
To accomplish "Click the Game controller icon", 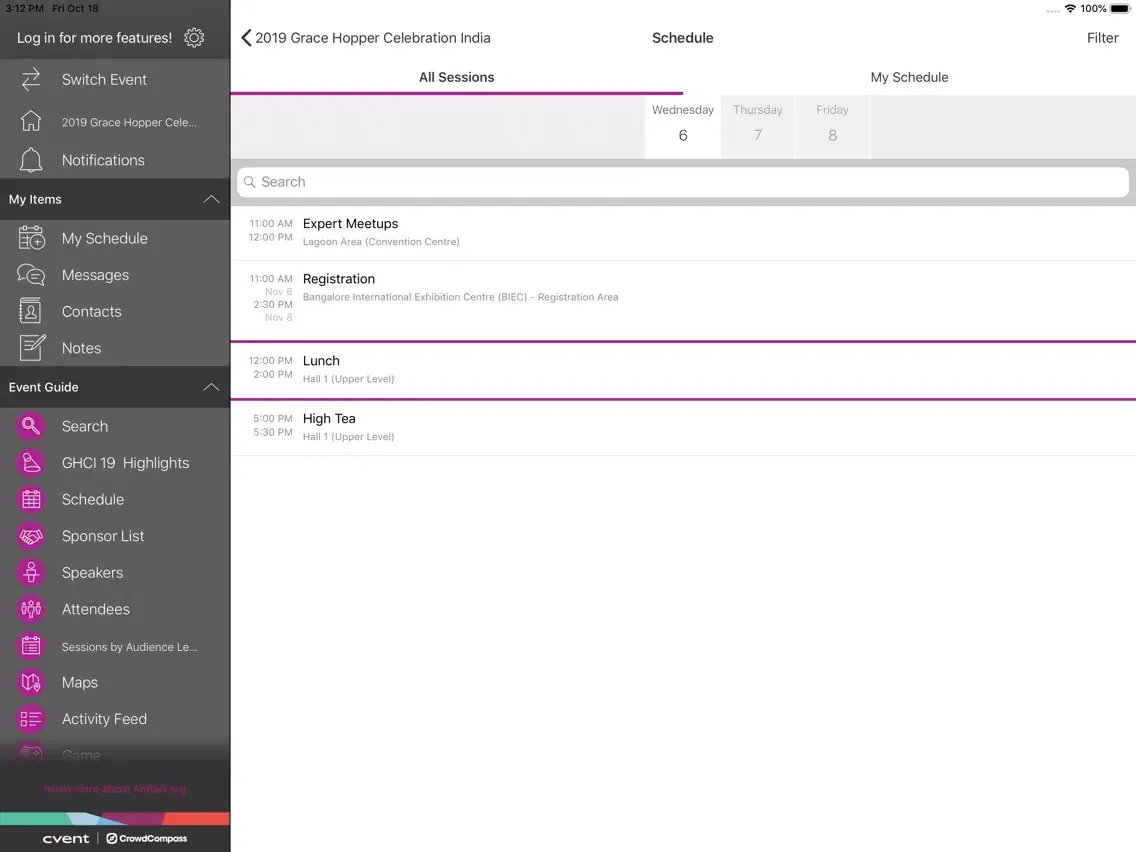I will [x=31, y=754].
